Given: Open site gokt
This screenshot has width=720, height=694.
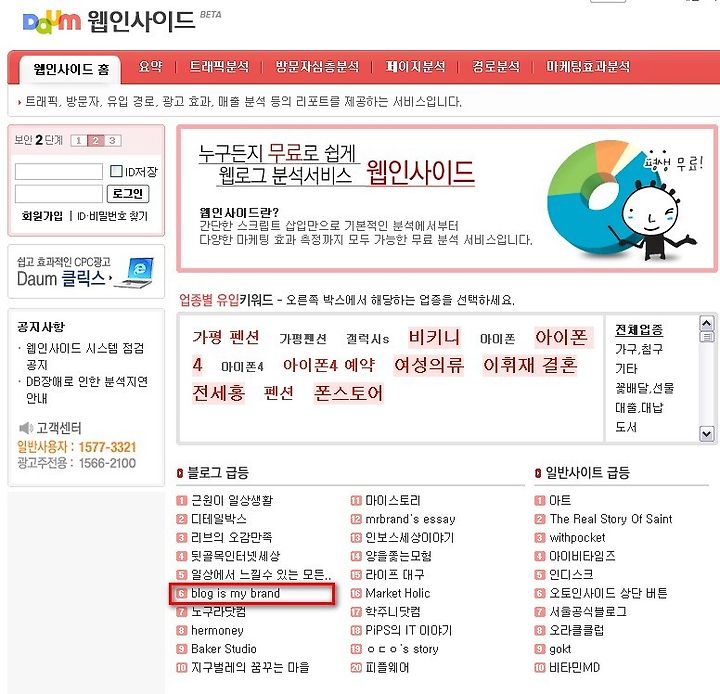Looking at the screenshot, I should (x=560, y=649).
